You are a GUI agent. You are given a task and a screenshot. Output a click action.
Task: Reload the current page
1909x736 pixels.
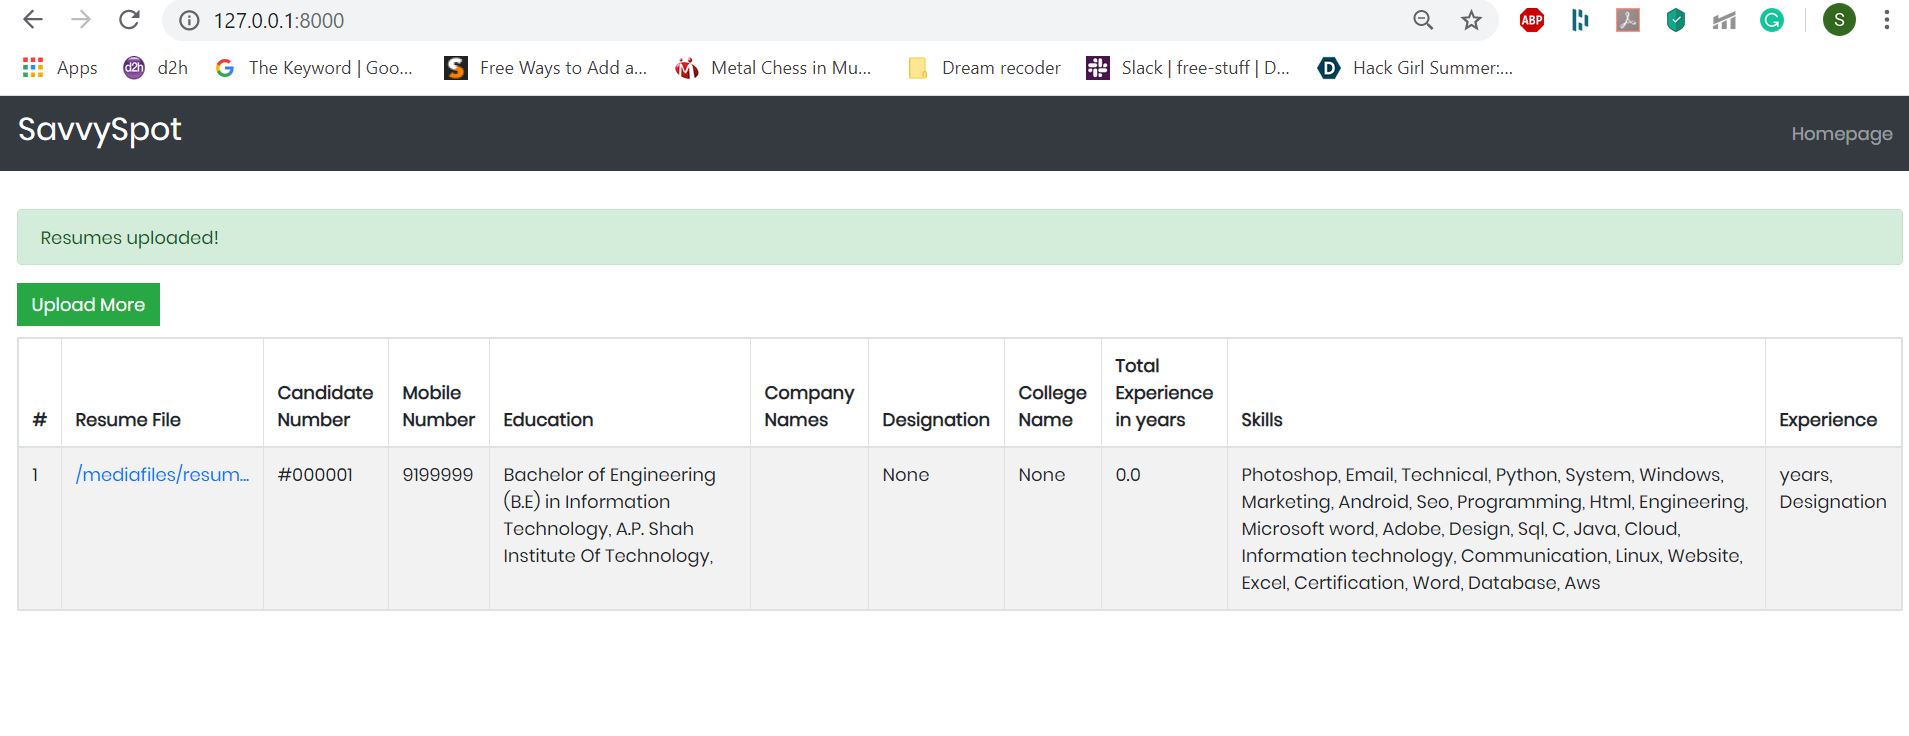coord(129,20)
